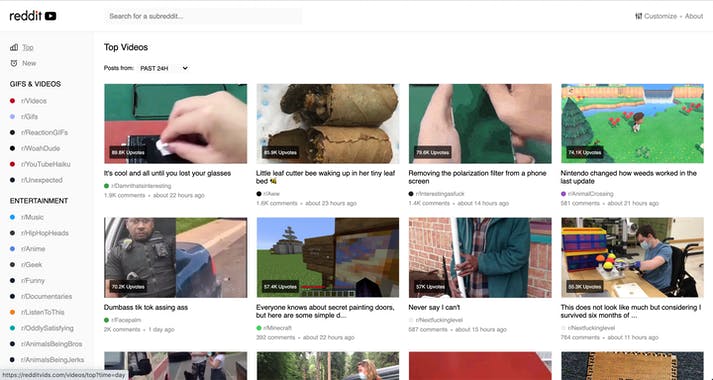Image resolution: width=713 pixels, height=380 pixels.
Task: Click "1.9K comments" under glasses video
Action: pos(125,195)
